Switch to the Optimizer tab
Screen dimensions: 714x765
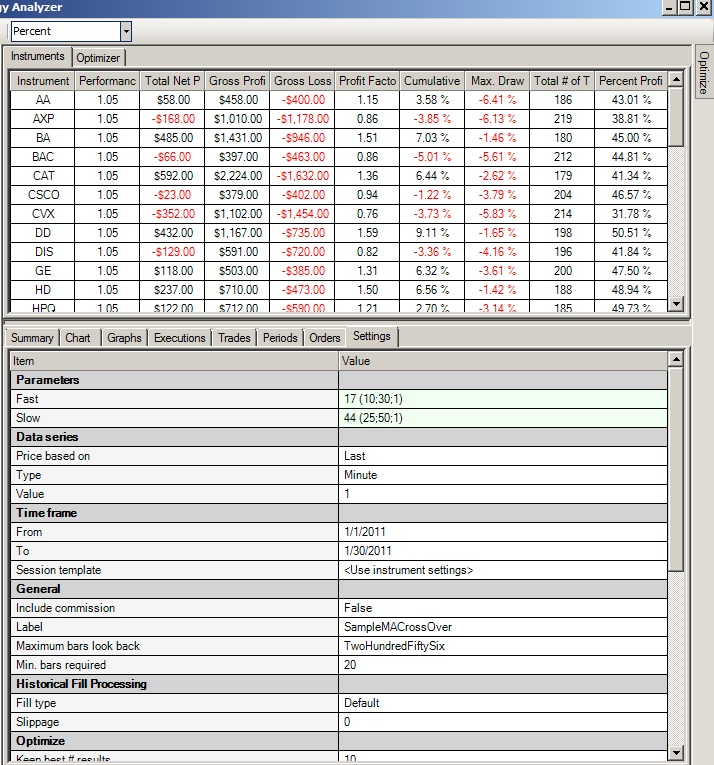(98, 58)
